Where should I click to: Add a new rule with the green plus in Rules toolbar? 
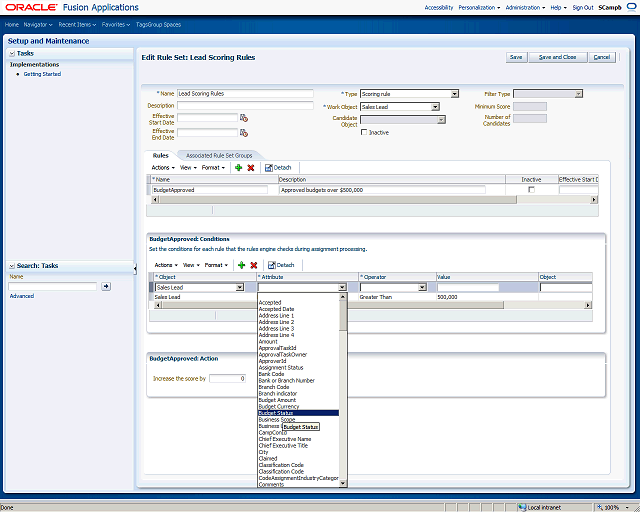(x=238, y=167)
